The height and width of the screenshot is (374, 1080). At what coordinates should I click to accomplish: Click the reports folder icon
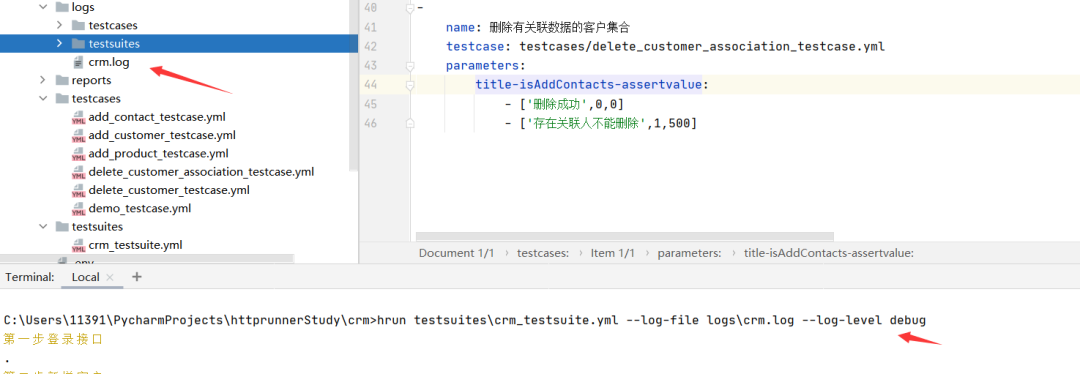(x=61, y=80)
